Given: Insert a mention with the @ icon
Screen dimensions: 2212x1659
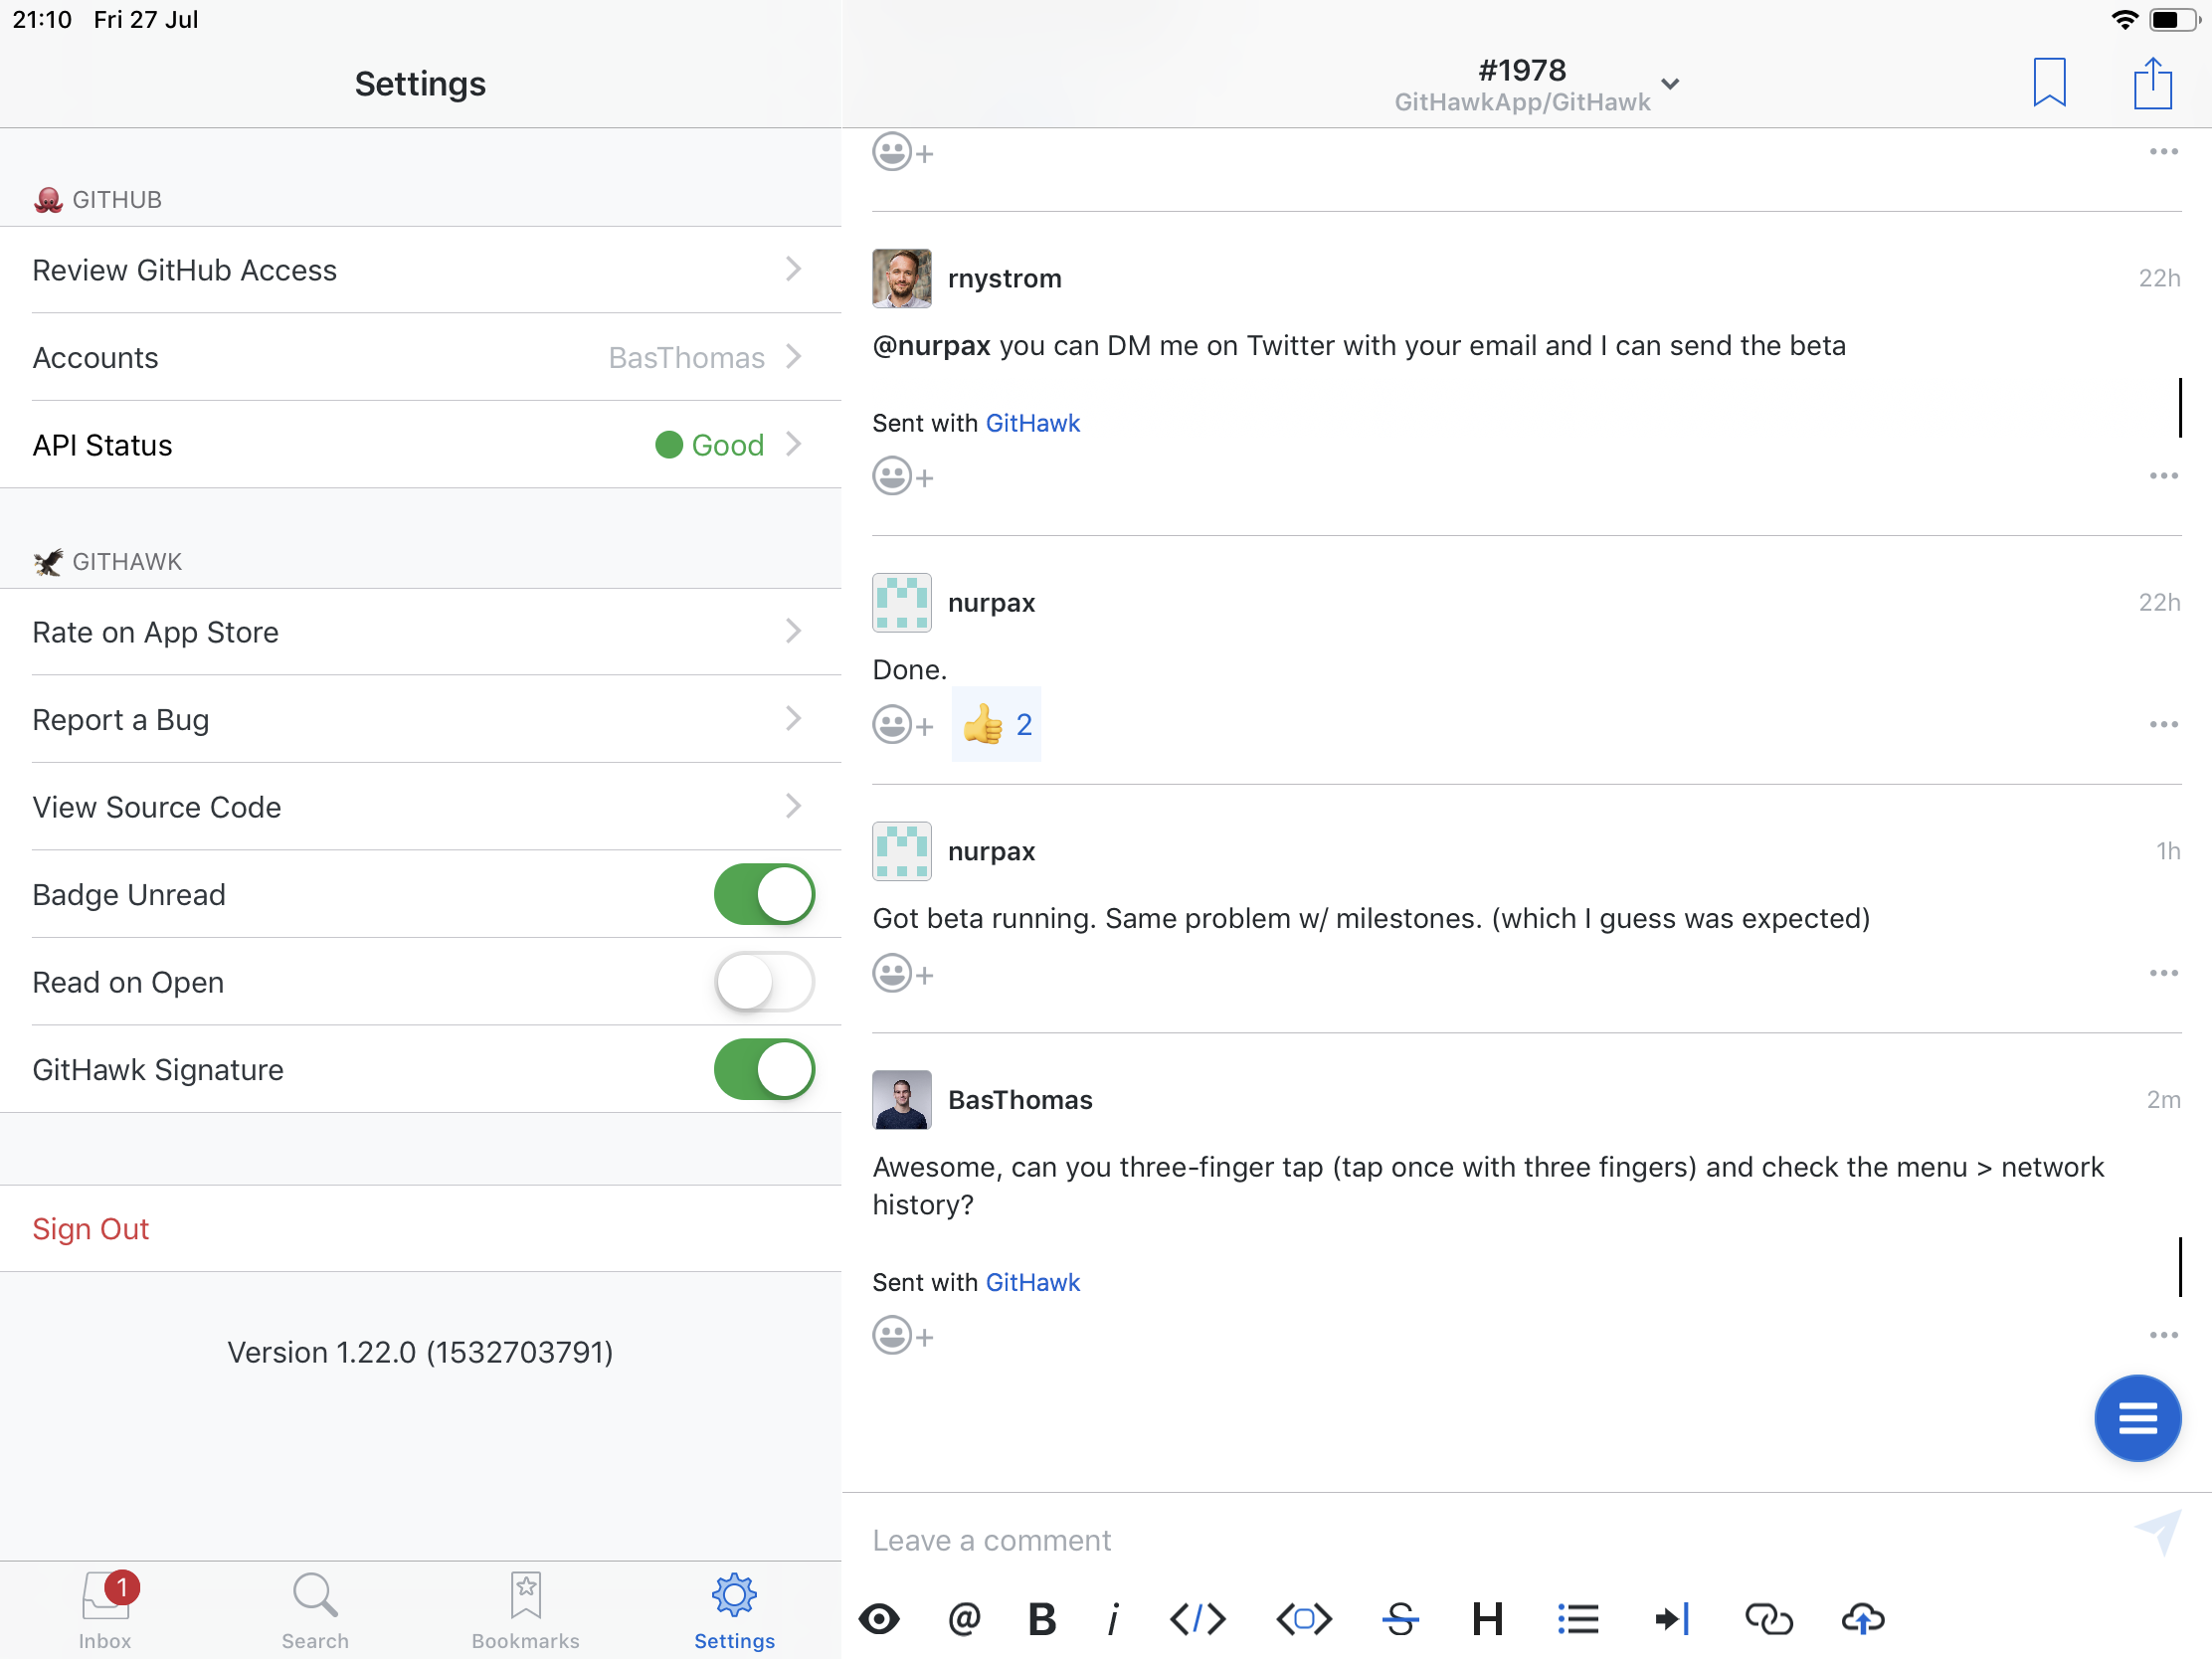Looking at the screenshot, I should 964,1618.
